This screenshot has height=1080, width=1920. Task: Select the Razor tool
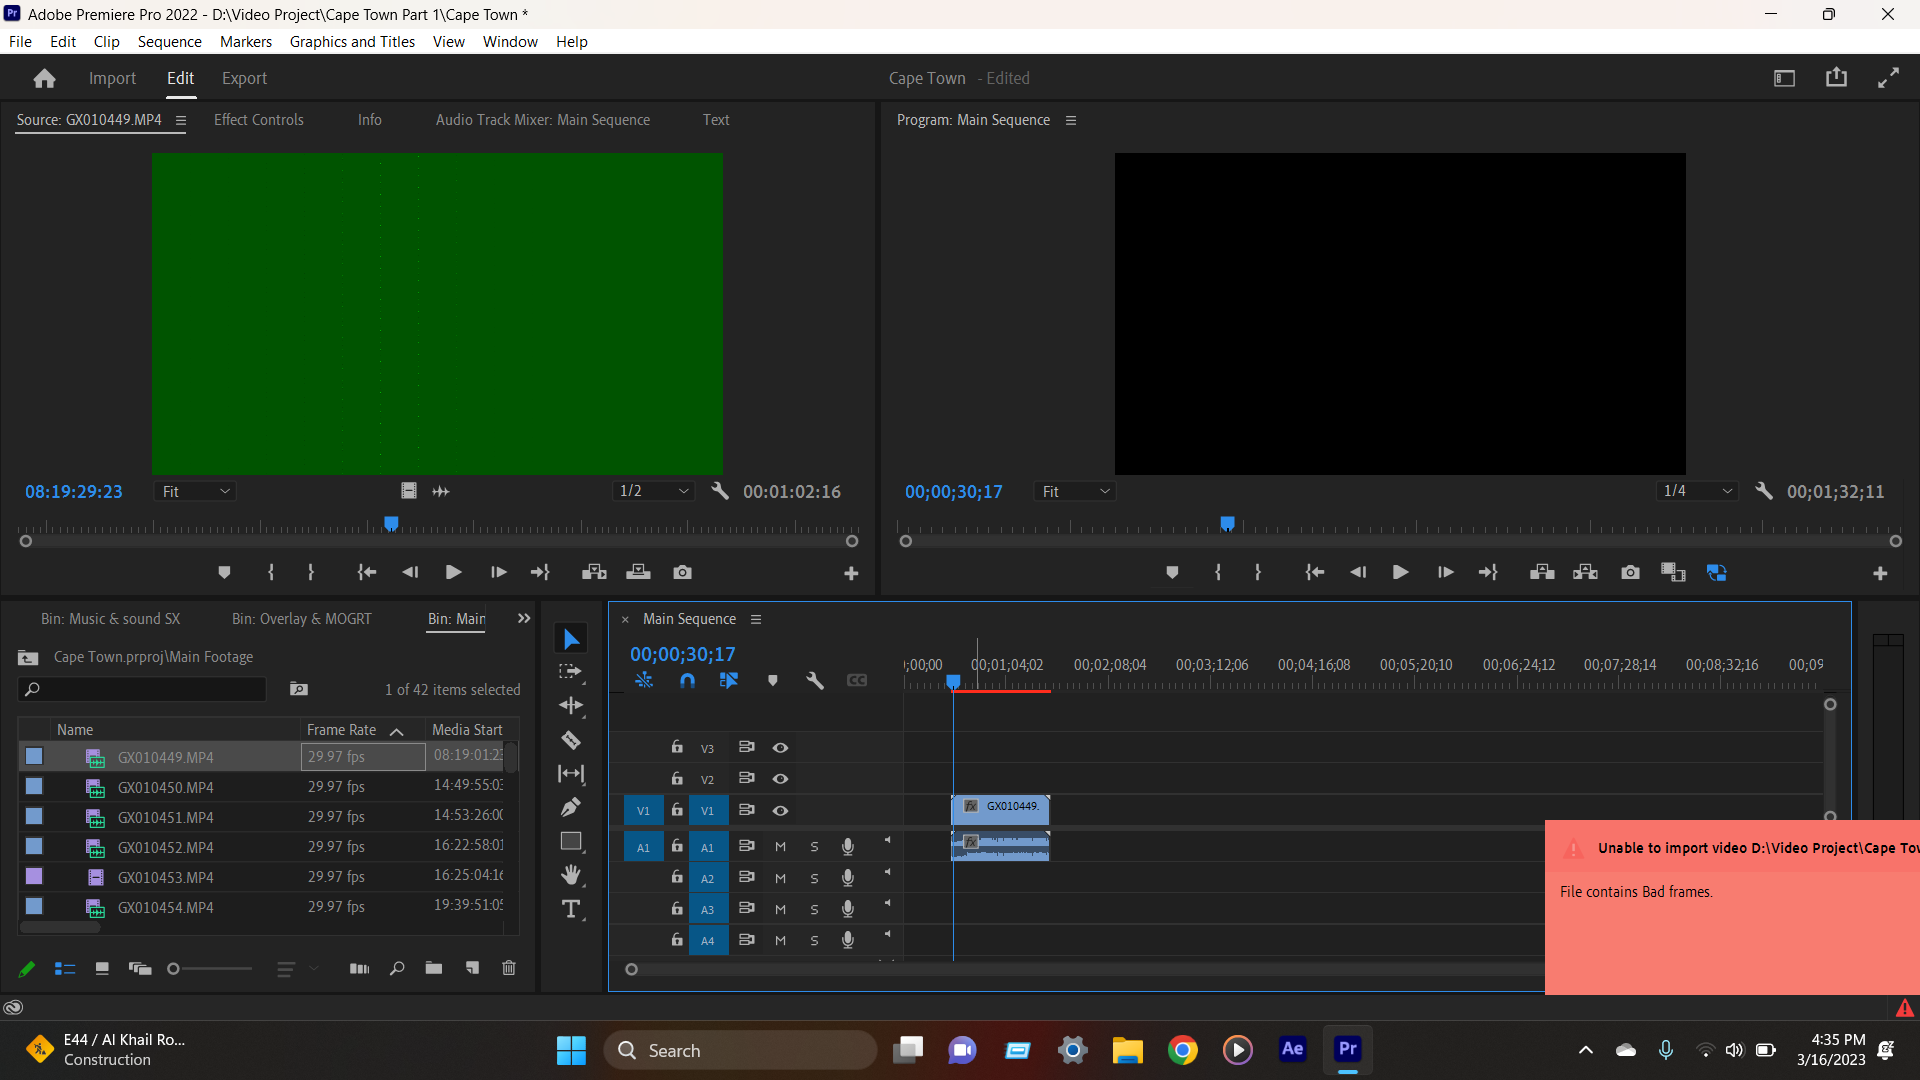(571, 740)
